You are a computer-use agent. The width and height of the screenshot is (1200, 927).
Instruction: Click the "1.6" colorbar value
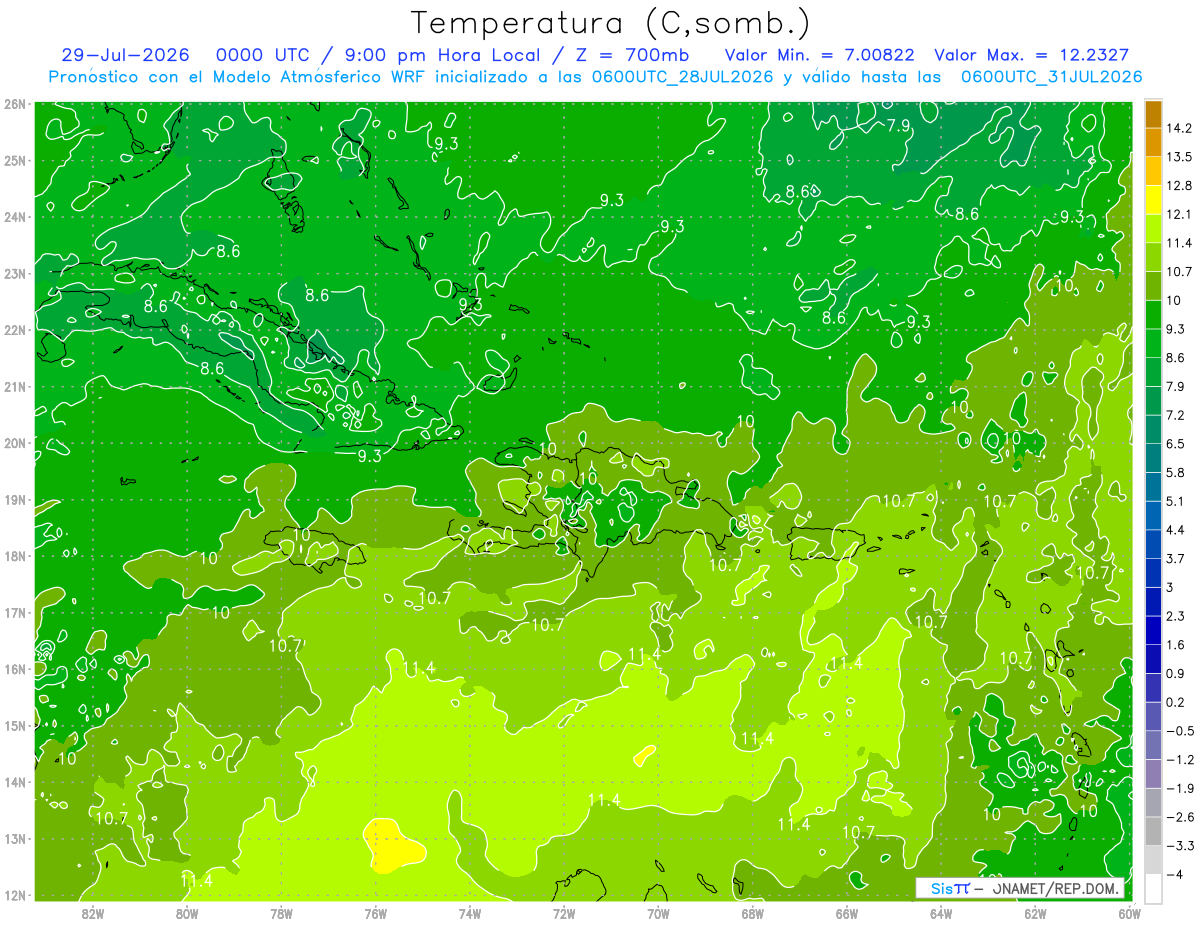coord(1175,645)
